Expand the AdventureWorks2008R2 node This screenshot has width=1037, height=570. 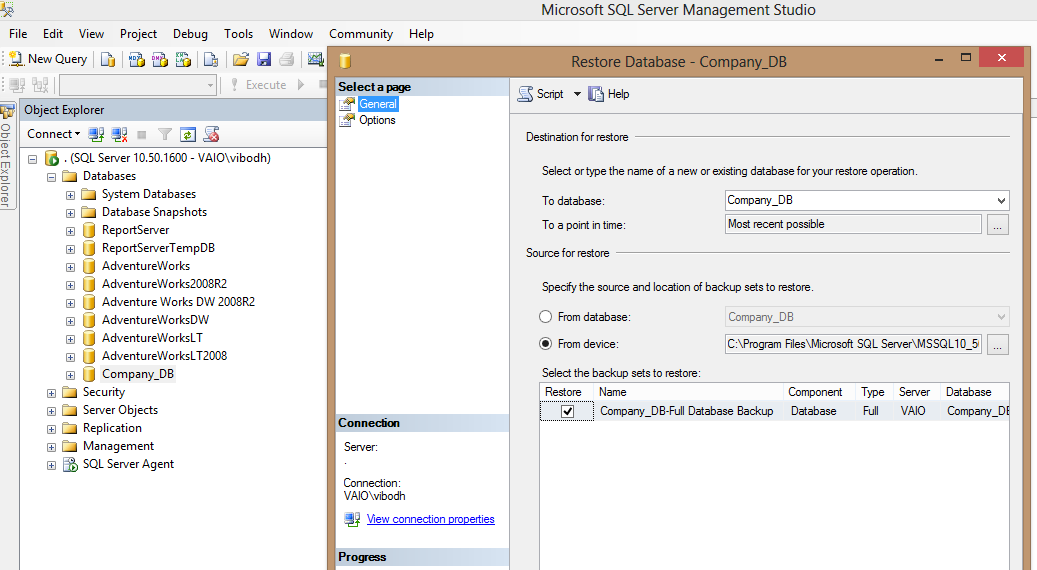point(70,285)
